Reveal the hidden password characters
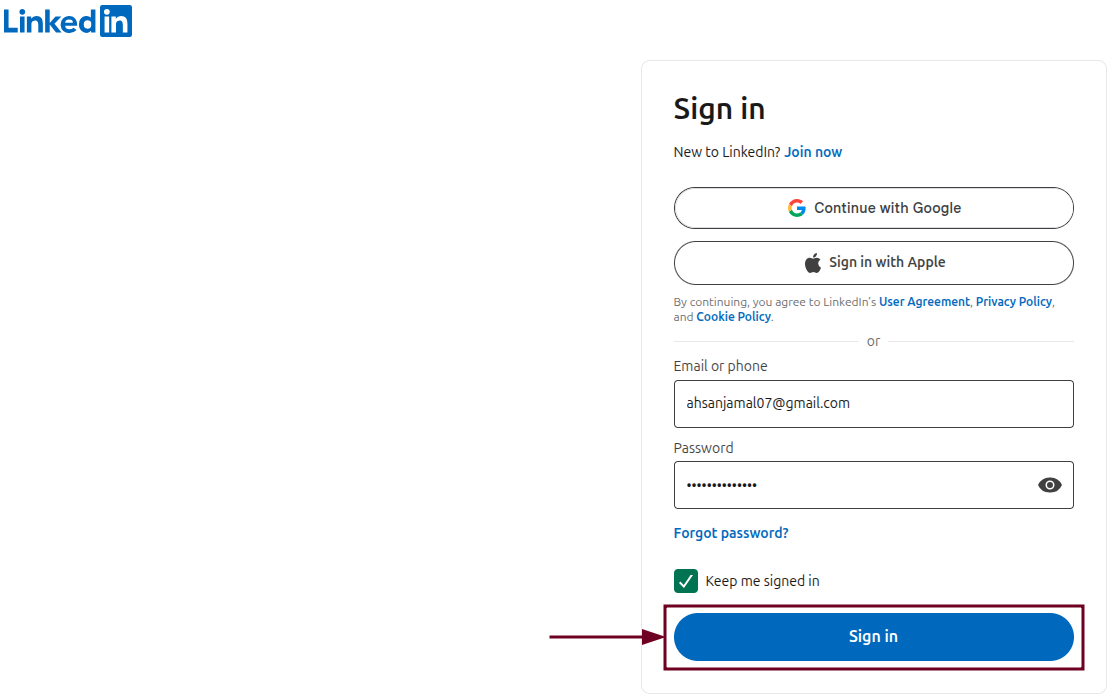 [1049, 485]
